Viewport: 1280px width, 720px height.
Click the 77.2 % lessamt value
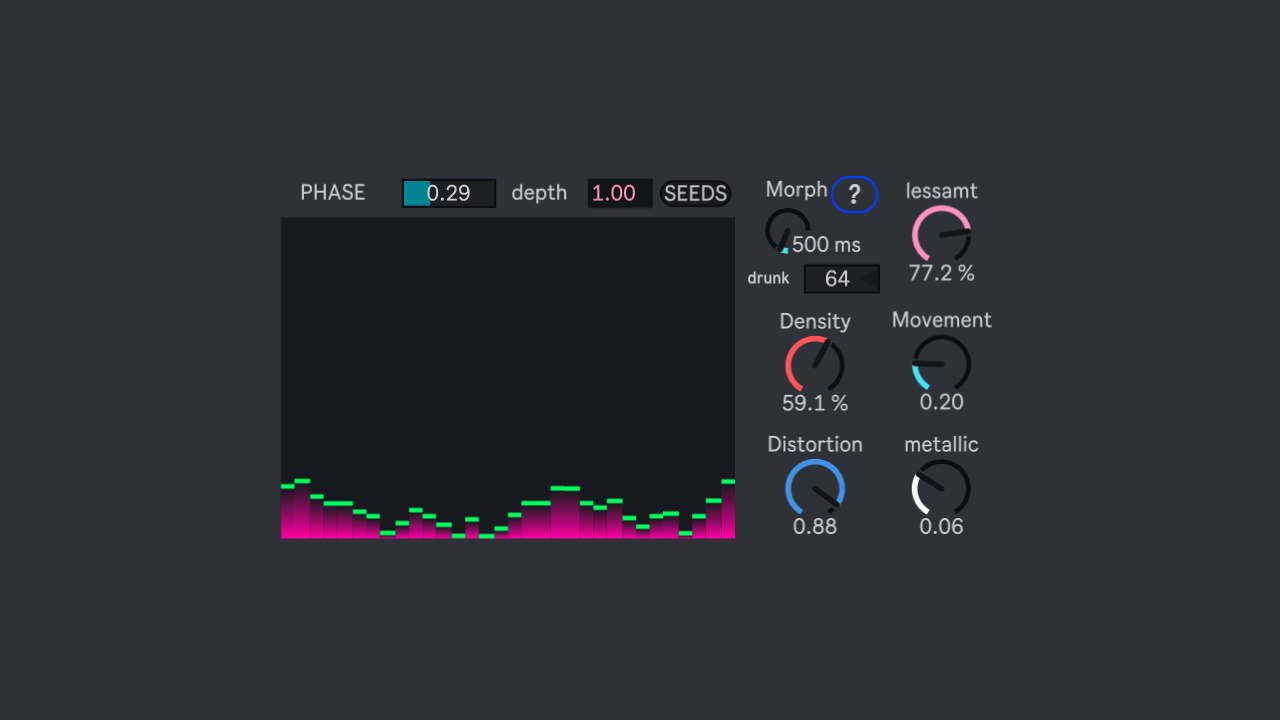[941, 273]
